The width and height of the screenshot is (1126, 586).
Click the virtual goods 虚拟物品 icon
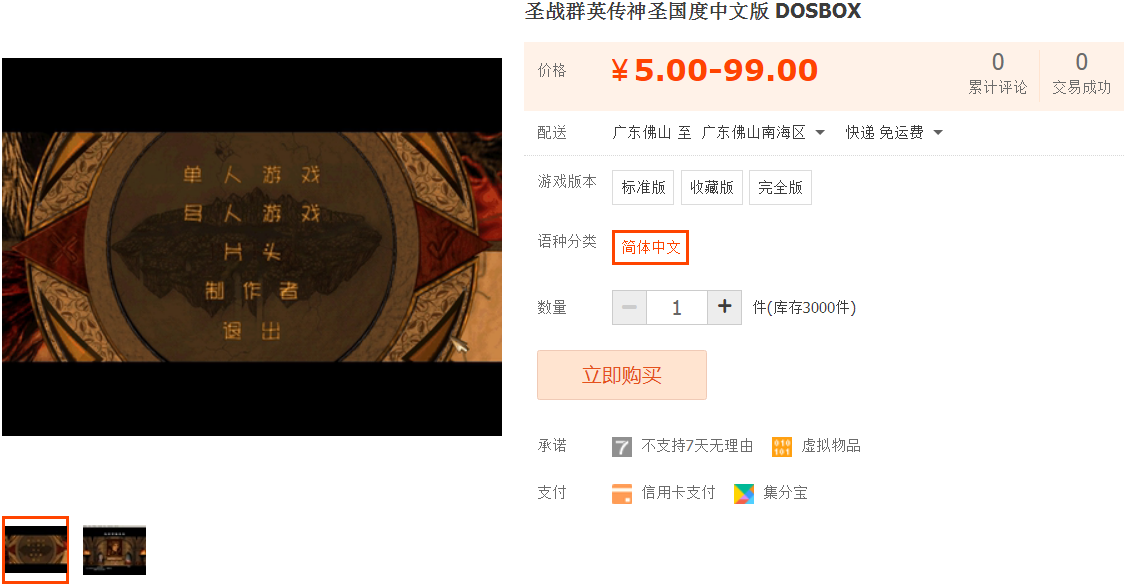coord(781,447)
